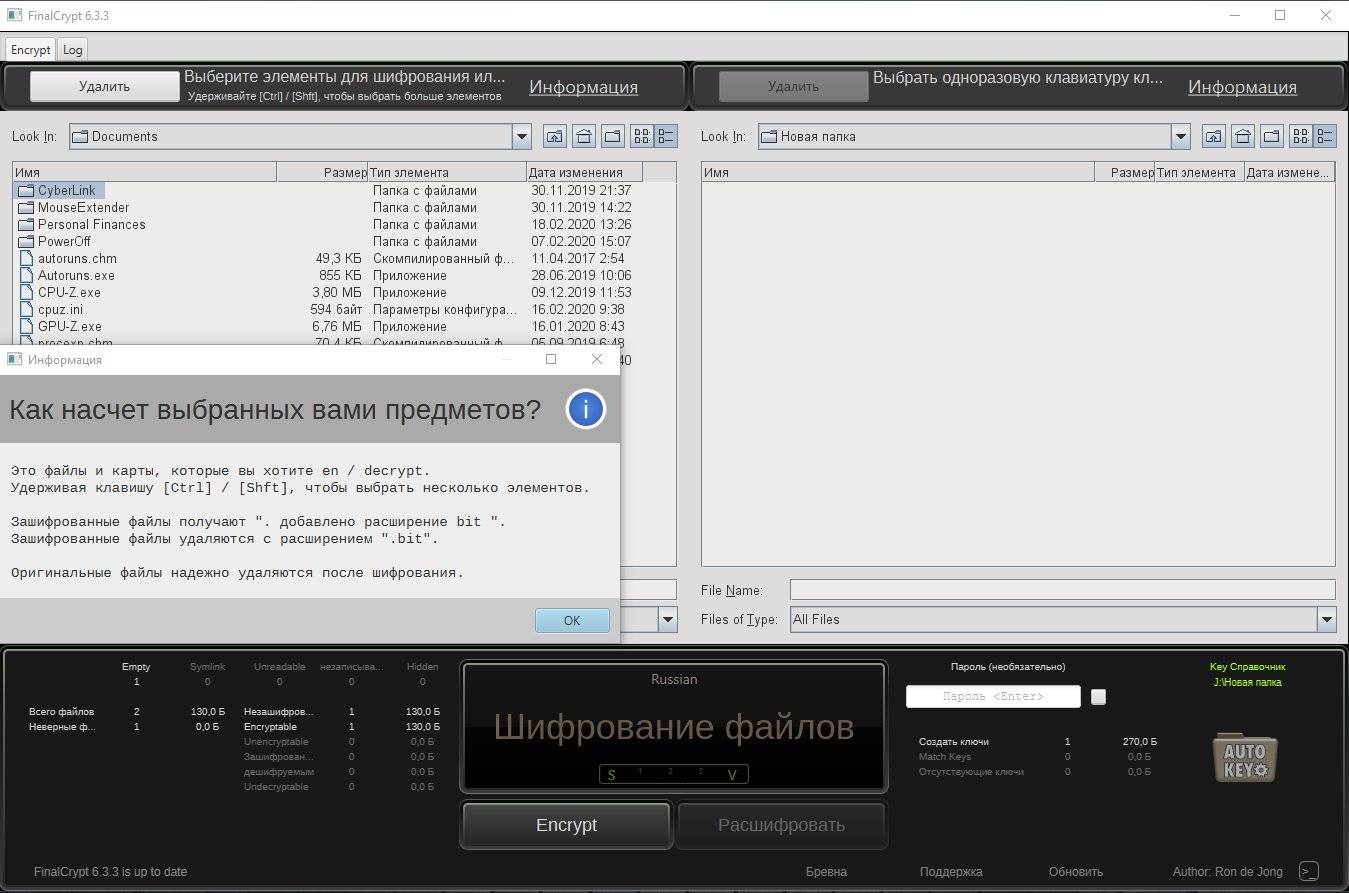Open the Бревна link
The height and width of the screenshot is (893, 1349).
(826, 872)
